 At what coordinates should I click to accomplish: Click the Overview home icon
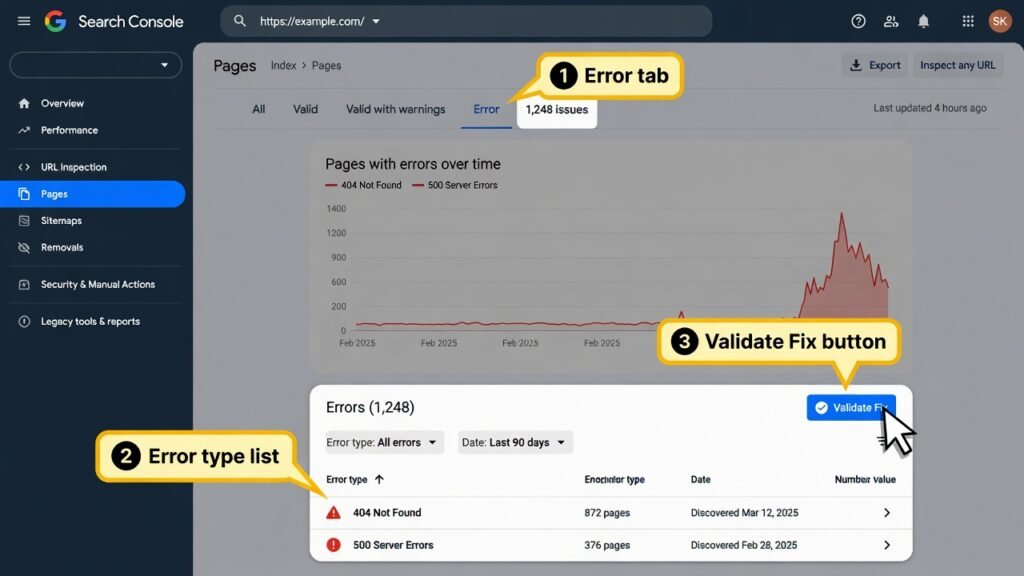pos(24,103)
